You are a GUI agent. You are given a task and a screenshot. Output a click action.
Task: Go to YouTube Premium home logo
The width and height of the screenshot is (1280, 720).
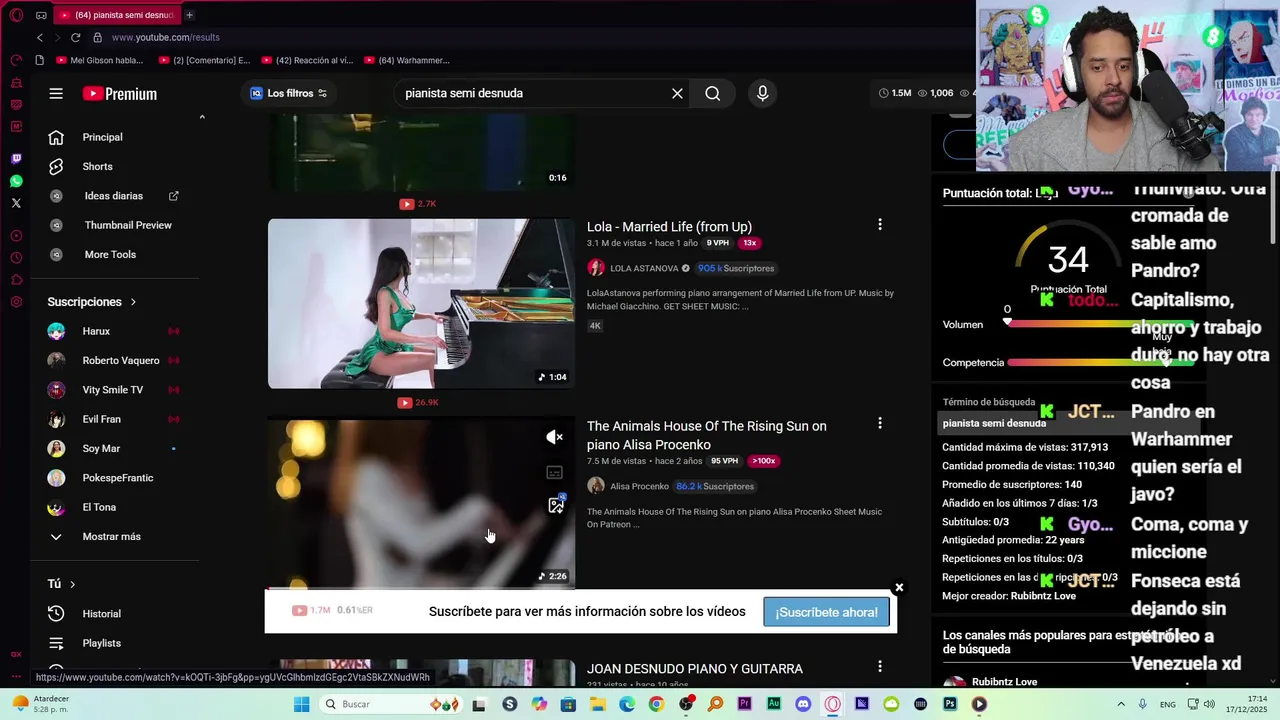coord(120,93)
